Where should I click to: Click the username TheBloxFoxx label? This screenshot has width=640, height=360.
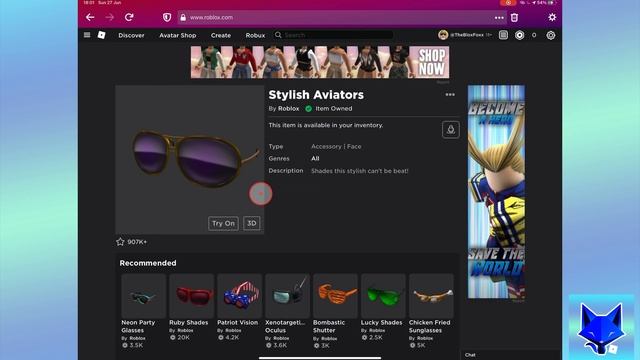click(x=467, y=35)
